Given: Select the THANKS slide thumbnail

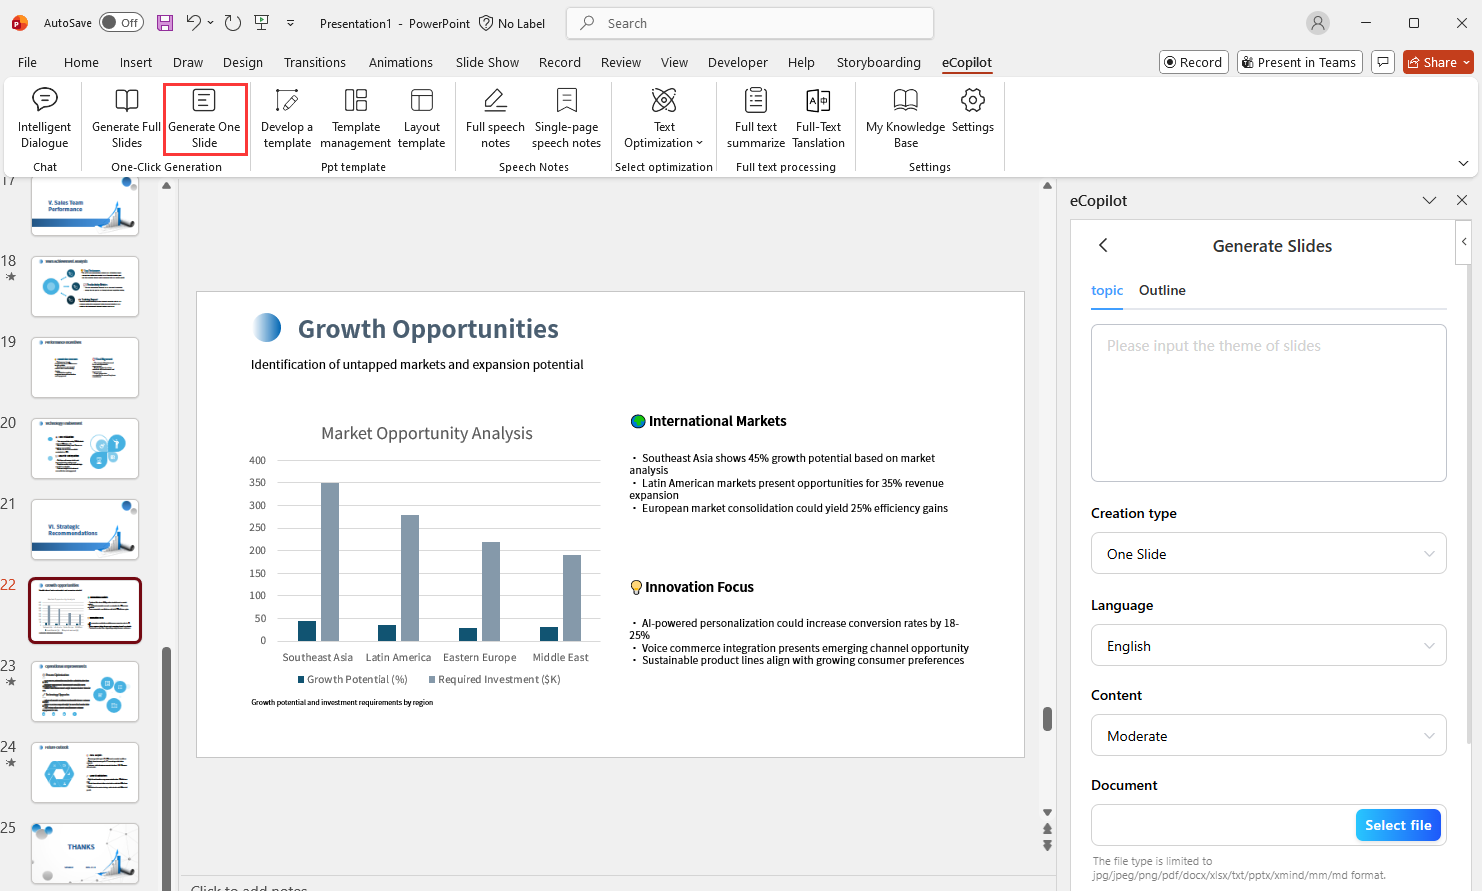Looking at the screenshot, I should [x=85, y=853].
